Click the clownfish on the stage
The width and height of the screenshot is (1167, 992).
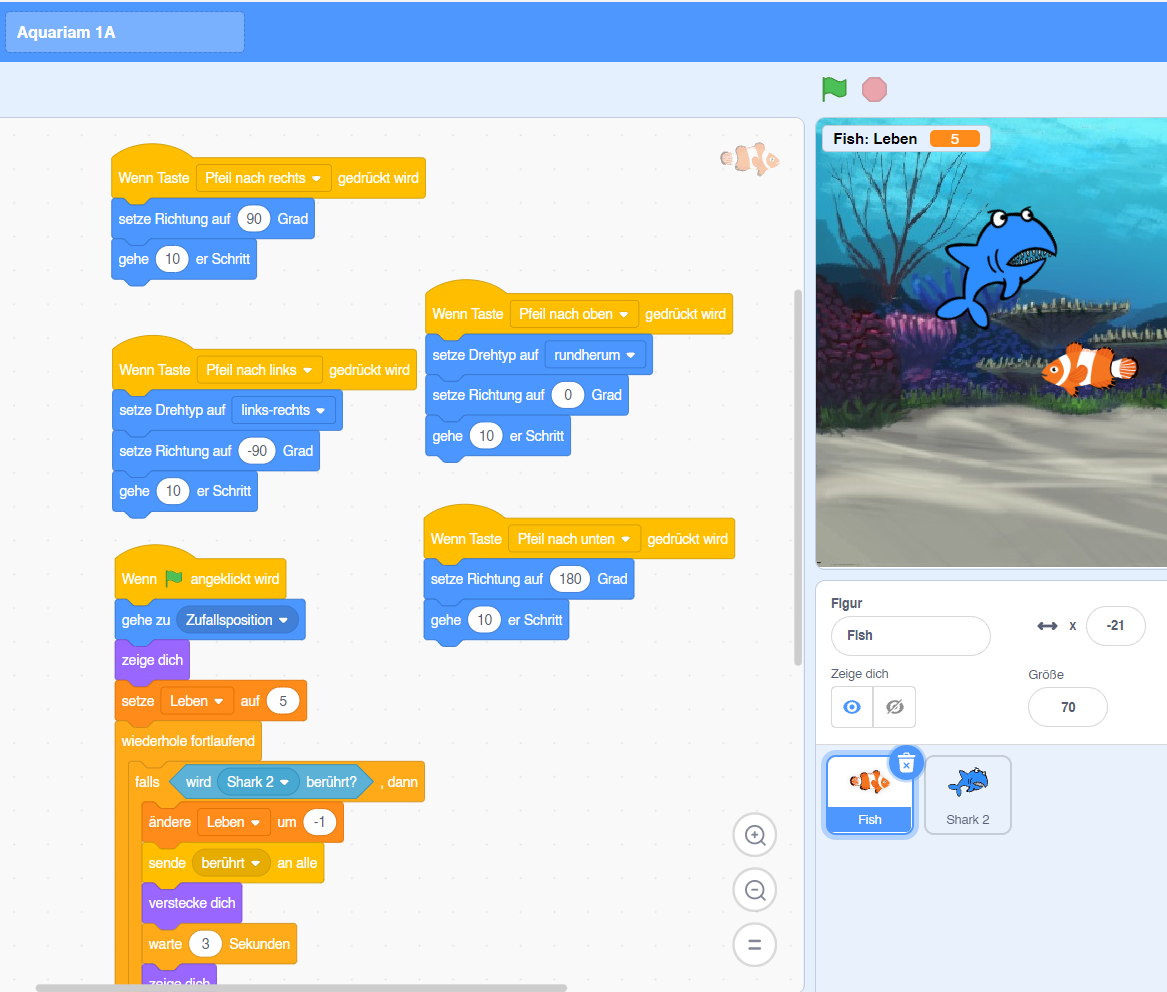(x=1088, y=369)
